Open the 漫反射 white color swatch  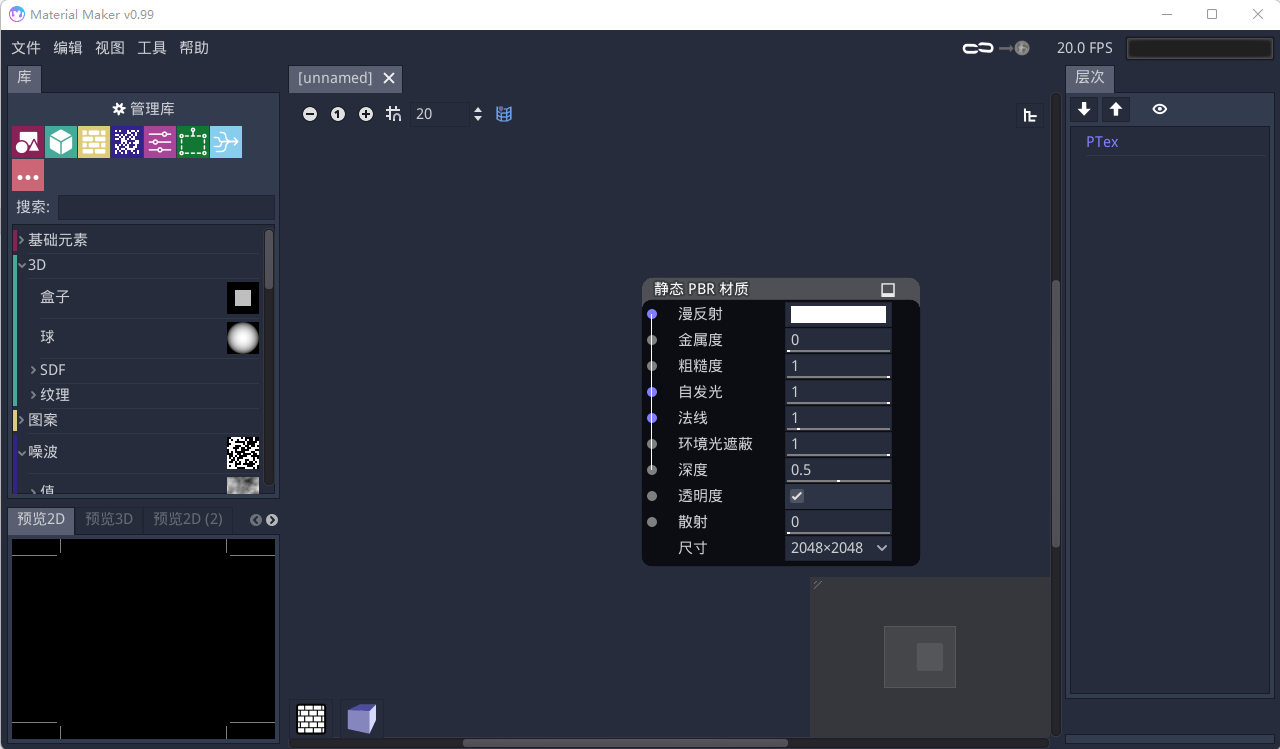pyautogui.click(x=838, y=314)
